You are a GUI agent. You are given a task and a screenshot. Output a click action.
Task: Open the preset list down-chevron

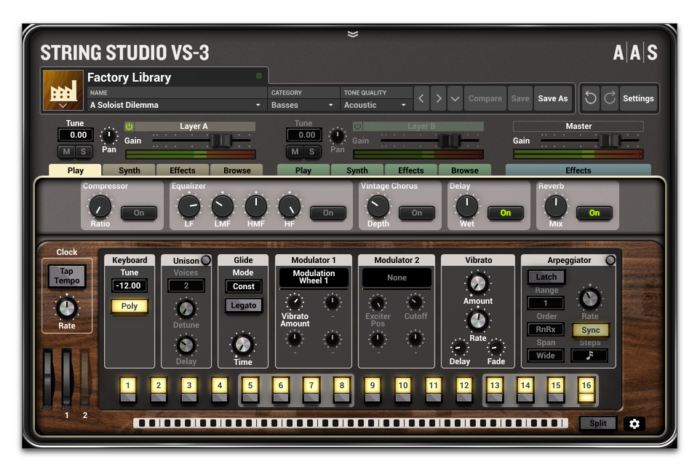click(455, 98)
